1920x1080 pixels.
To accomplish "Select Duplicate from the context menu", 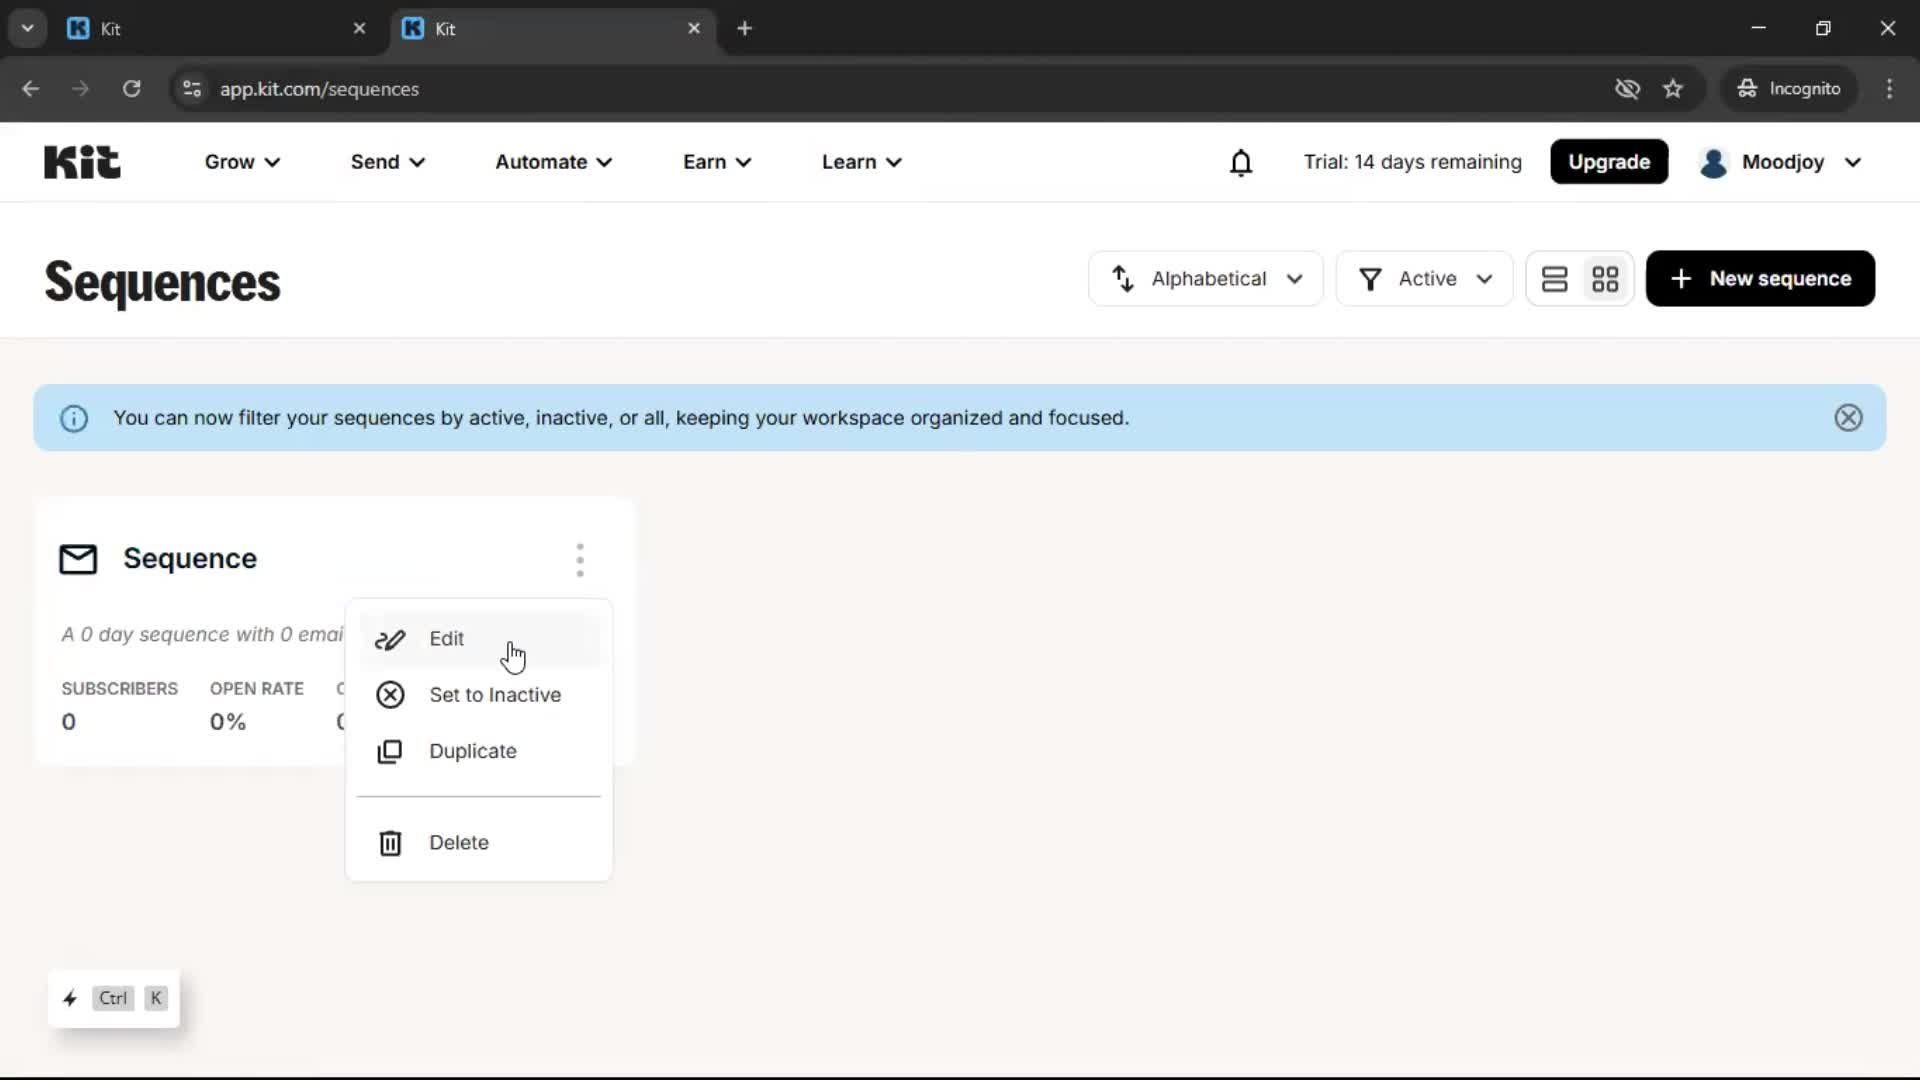I will click(473, 751).
